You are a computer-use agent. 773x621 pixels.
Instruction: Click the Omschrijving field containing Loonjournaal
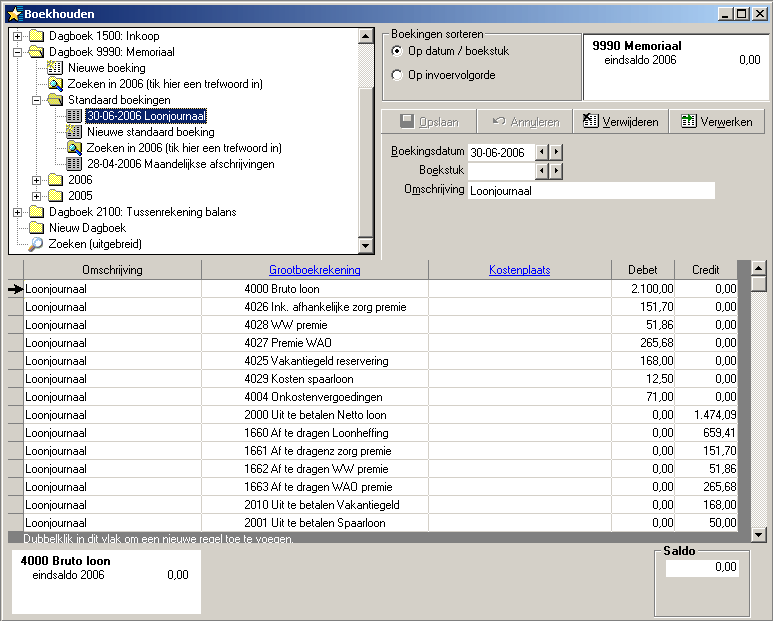pyautogui.click(x=591, y=191)
